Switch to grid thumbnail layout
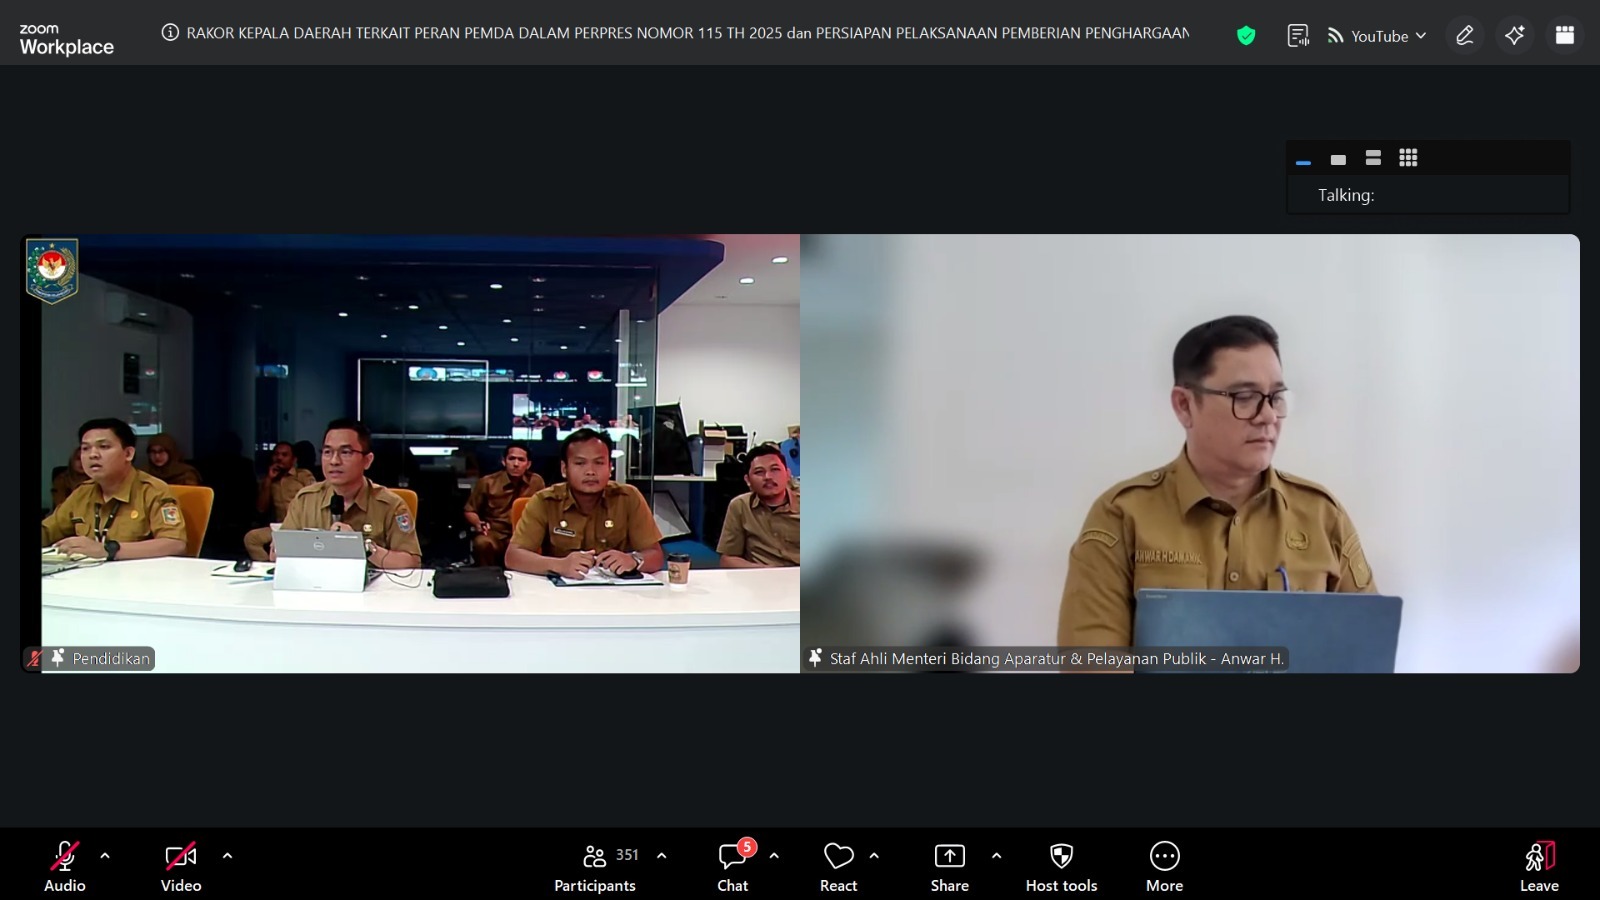The height and width of the screenshot is (900, 1600). tap(1408, 158)
